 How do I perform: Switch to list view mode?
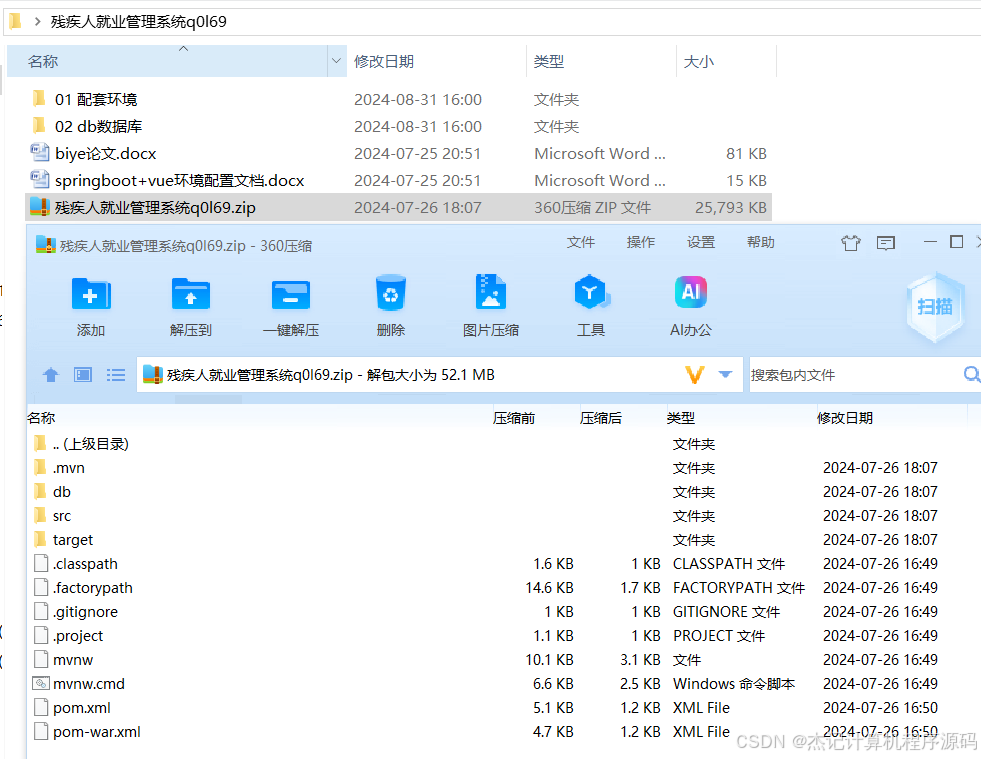(116, 374)
